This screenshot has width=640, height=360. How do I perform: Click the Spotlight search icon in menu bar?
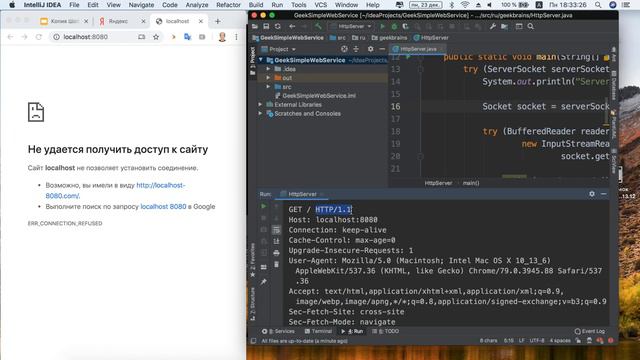tap(598, 5)
